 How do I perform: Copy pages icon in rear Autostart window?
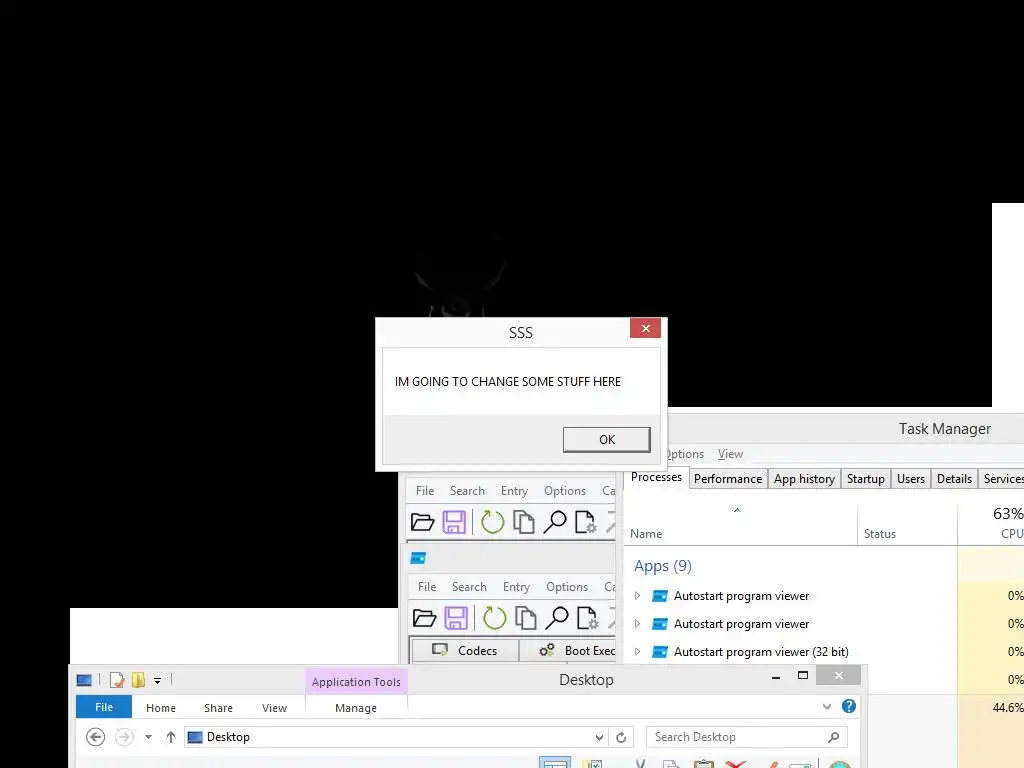(524, 522)
